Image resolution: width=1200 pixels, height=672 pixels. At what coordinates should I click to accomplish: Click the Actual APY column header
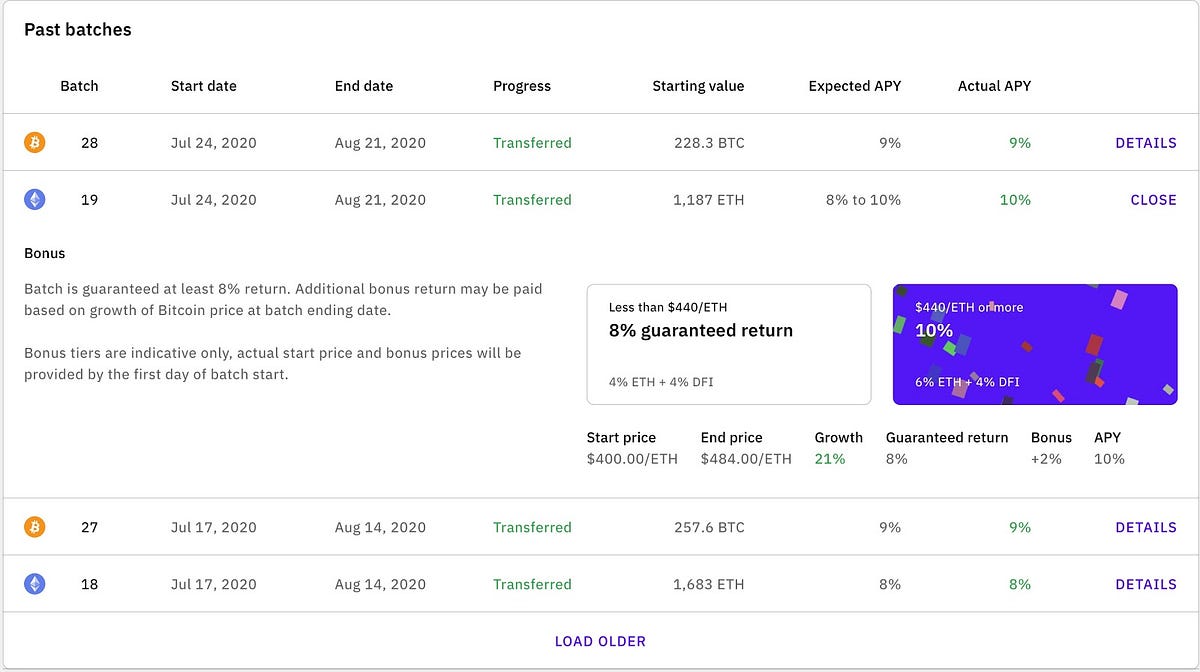tap(993, 85)
